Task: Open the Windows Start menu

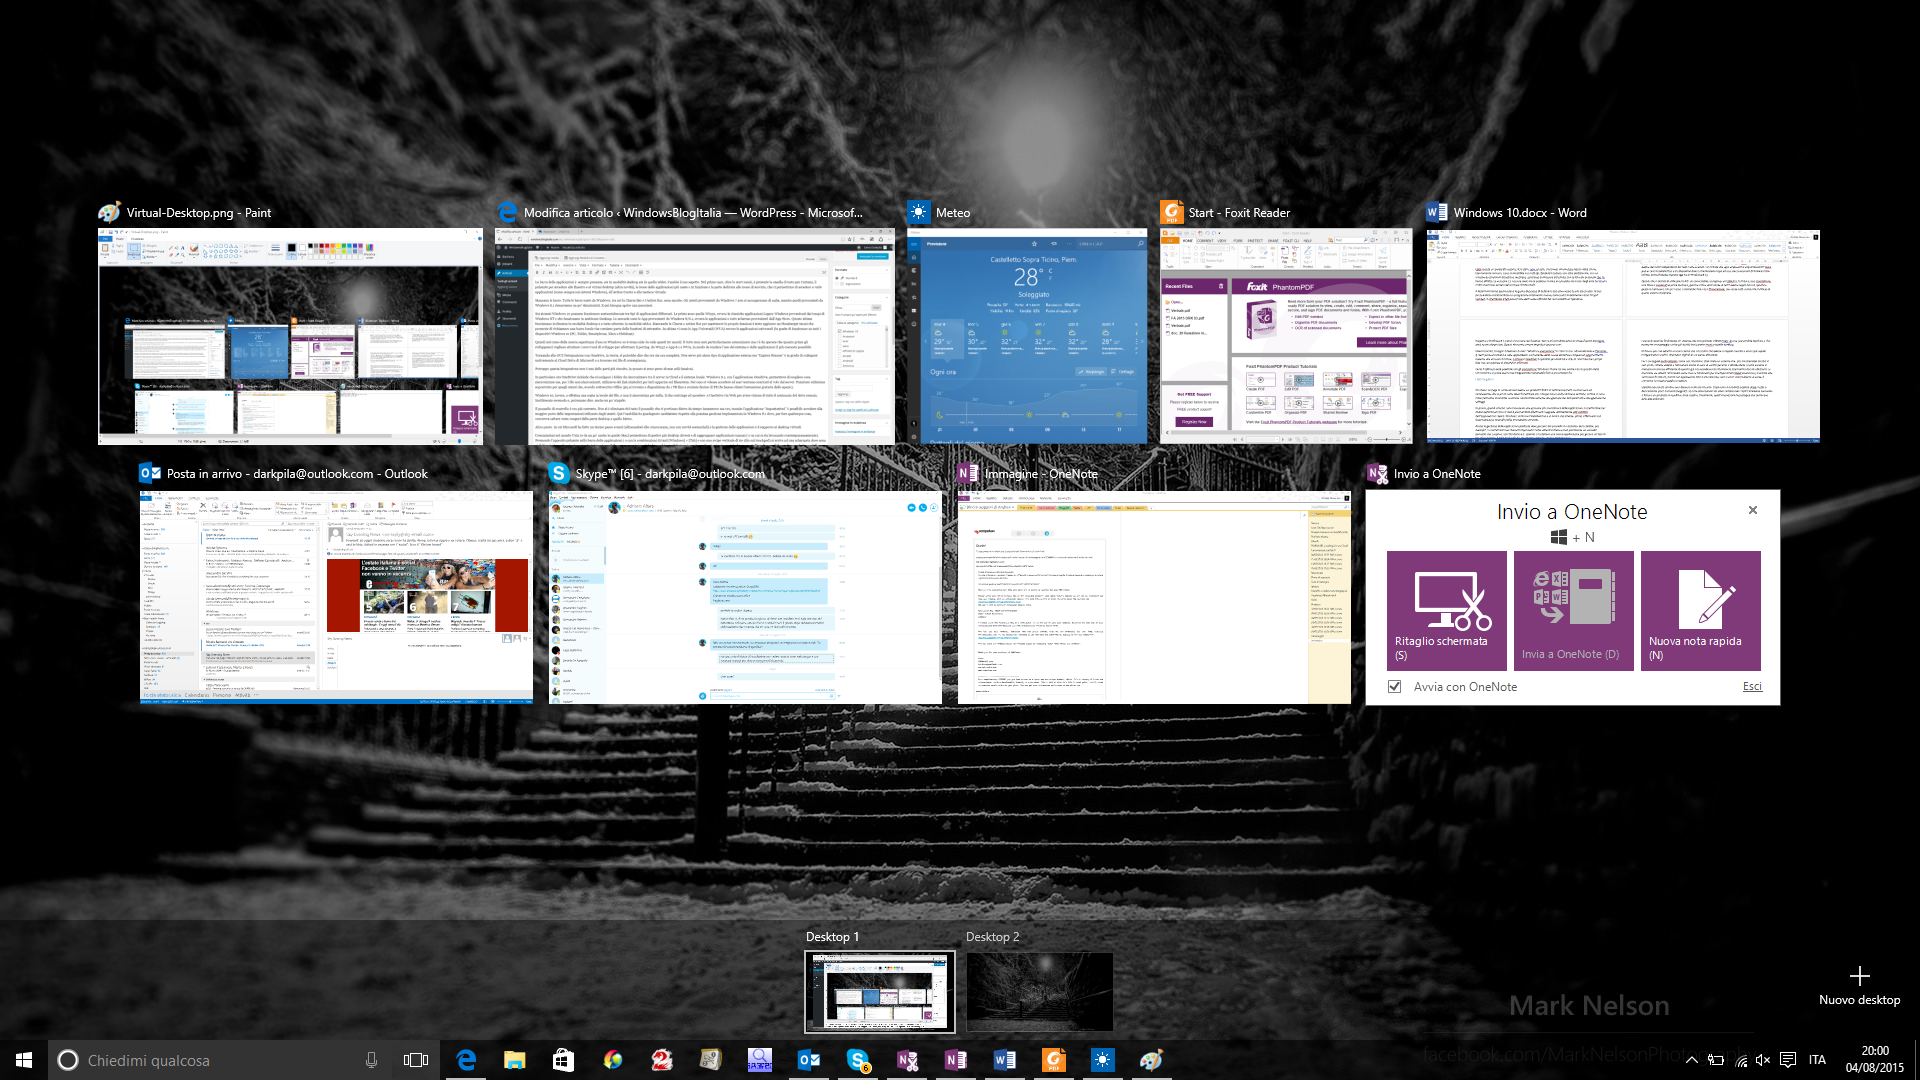Action: pos(24,1060)
